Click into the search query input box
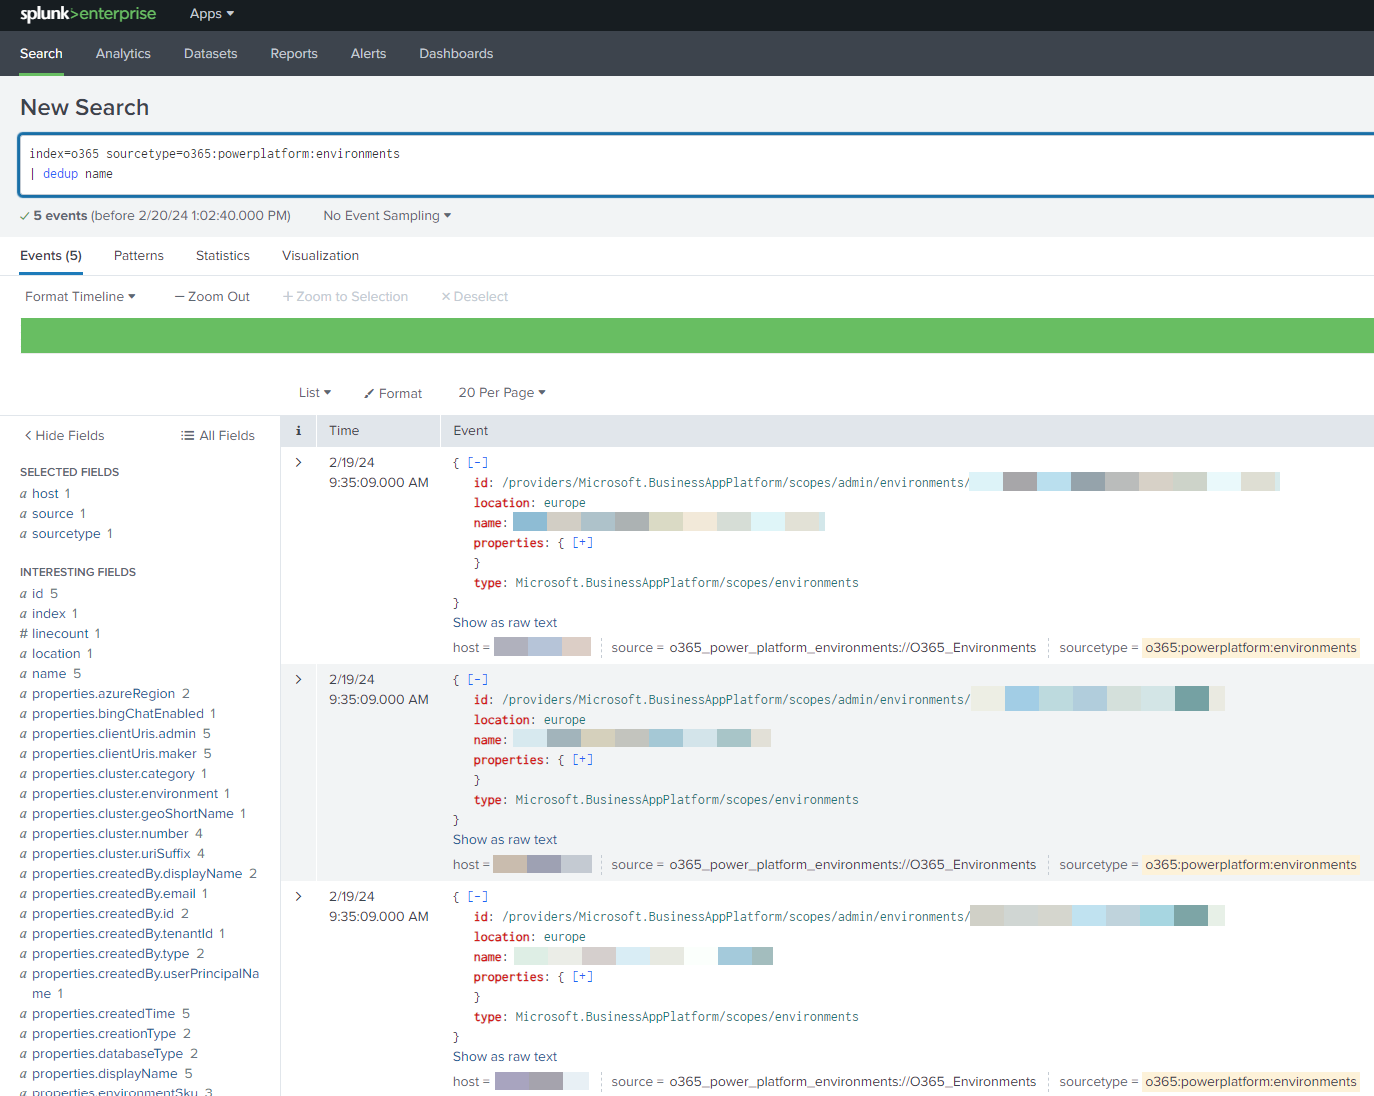Viewport: 1374px width, 1096px height. tap(700, 165)
